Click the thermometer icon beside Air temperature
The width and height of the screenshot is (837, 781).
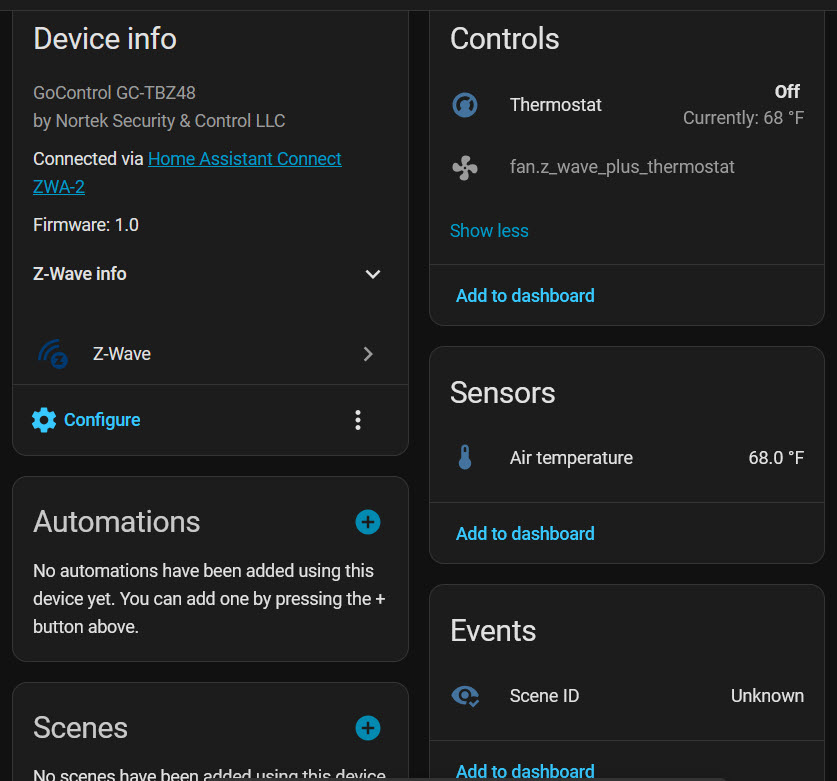[x=465, y=458]
